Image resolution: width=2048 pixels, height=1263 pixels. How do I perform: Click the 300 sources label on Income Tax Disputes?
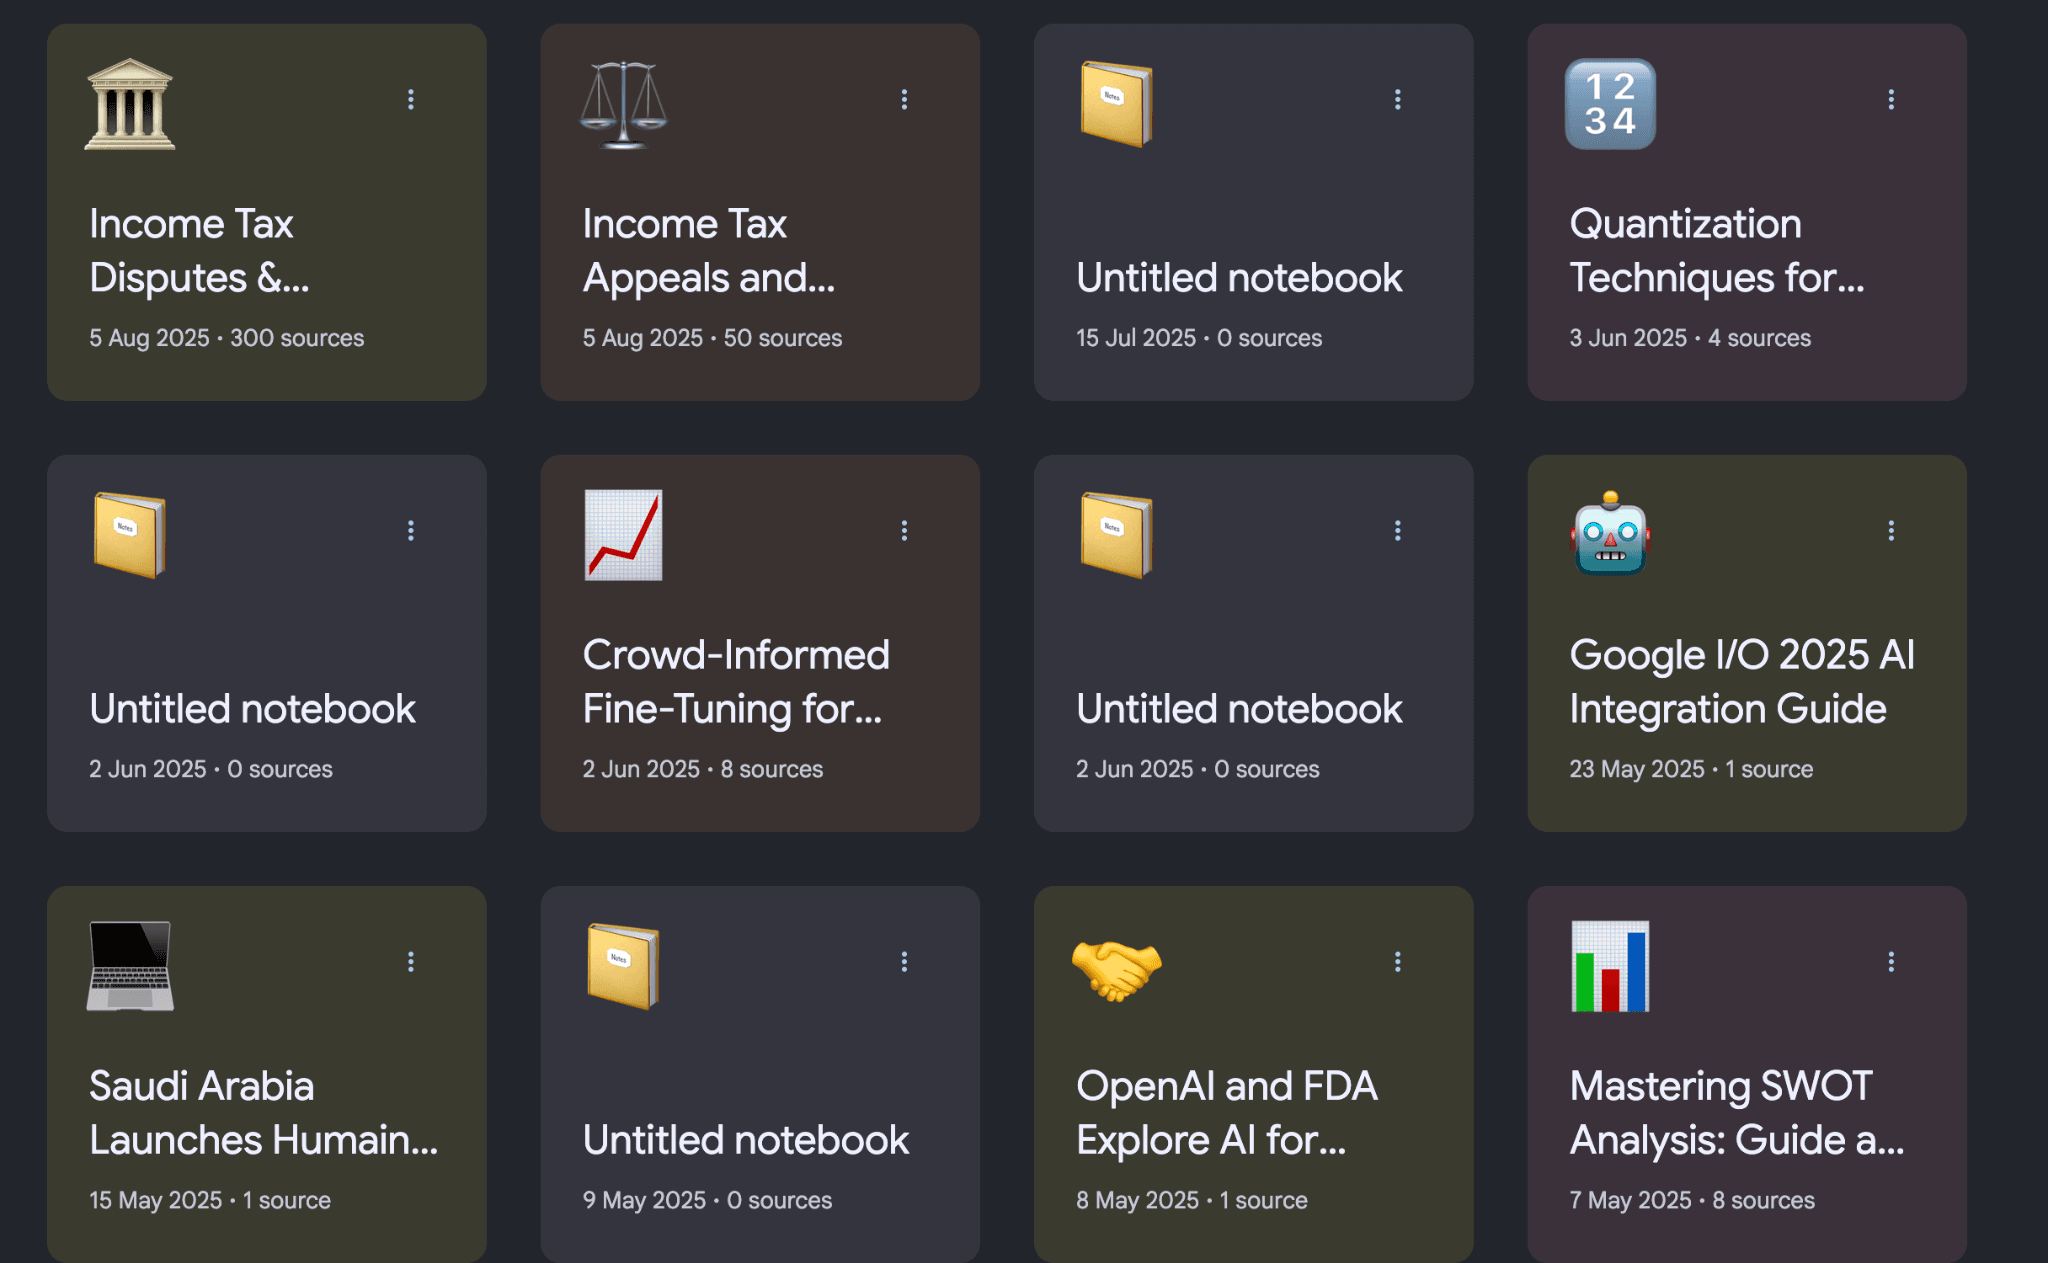point(296,338)
